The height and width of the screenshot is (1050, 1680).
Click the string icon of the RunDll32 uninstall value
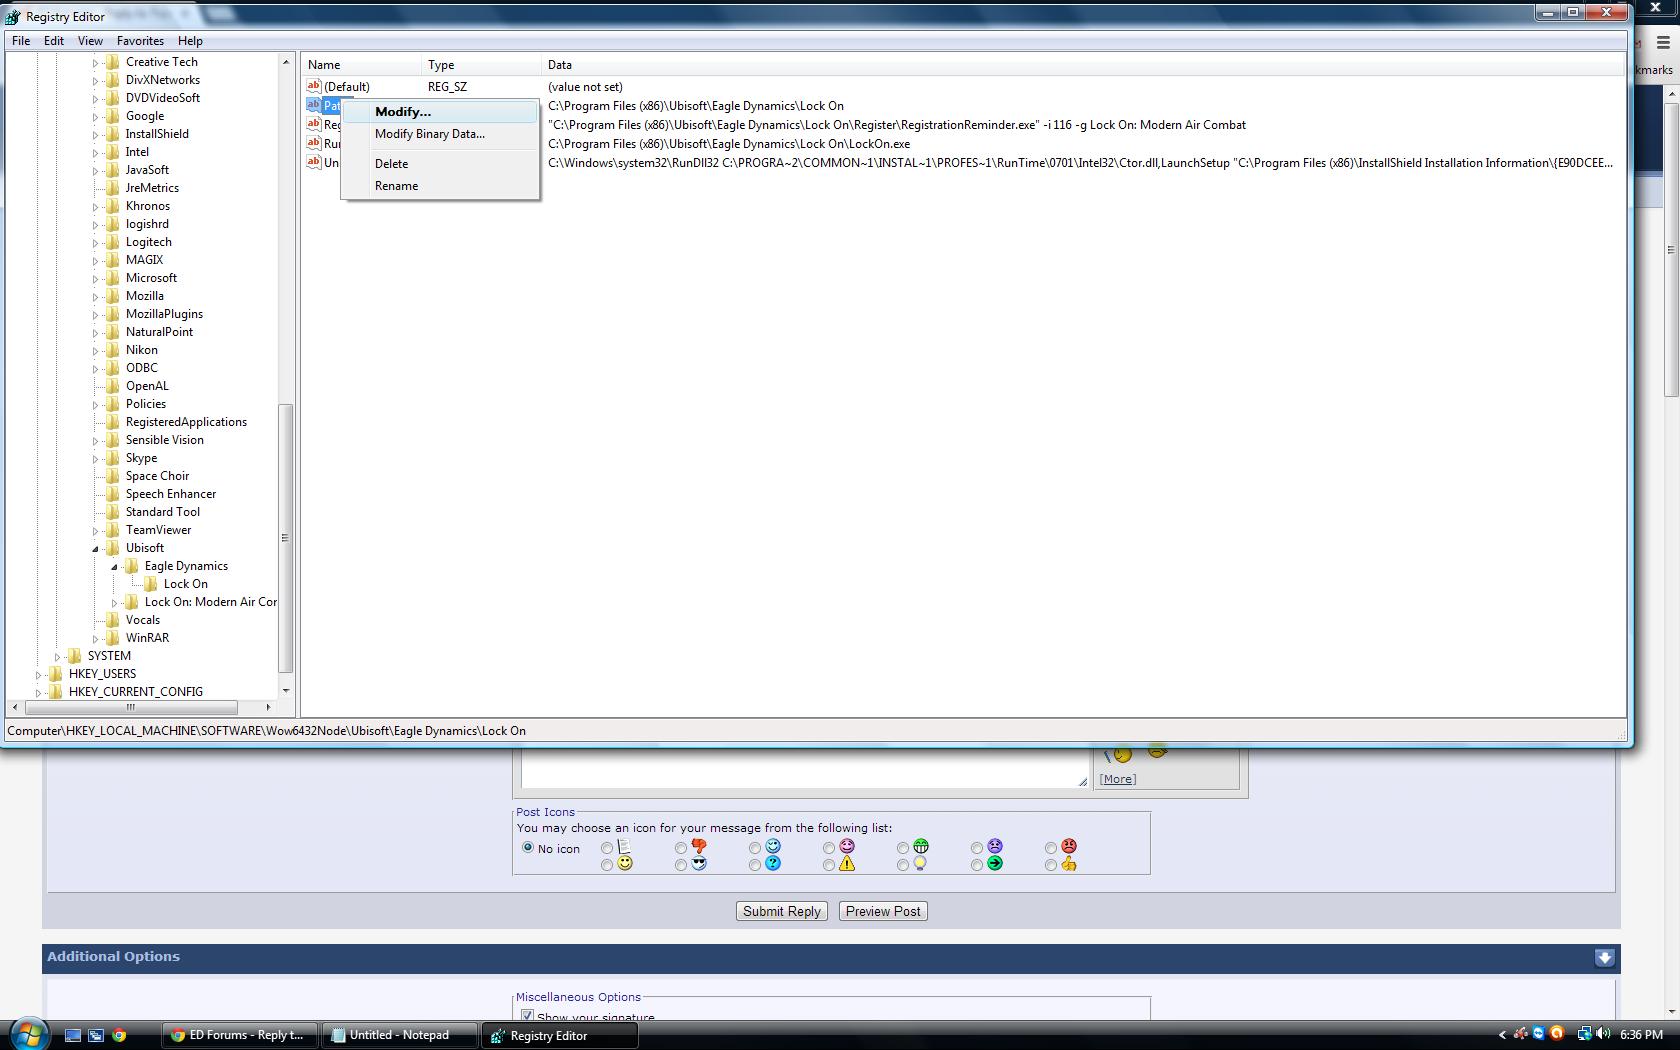(314, 162)
